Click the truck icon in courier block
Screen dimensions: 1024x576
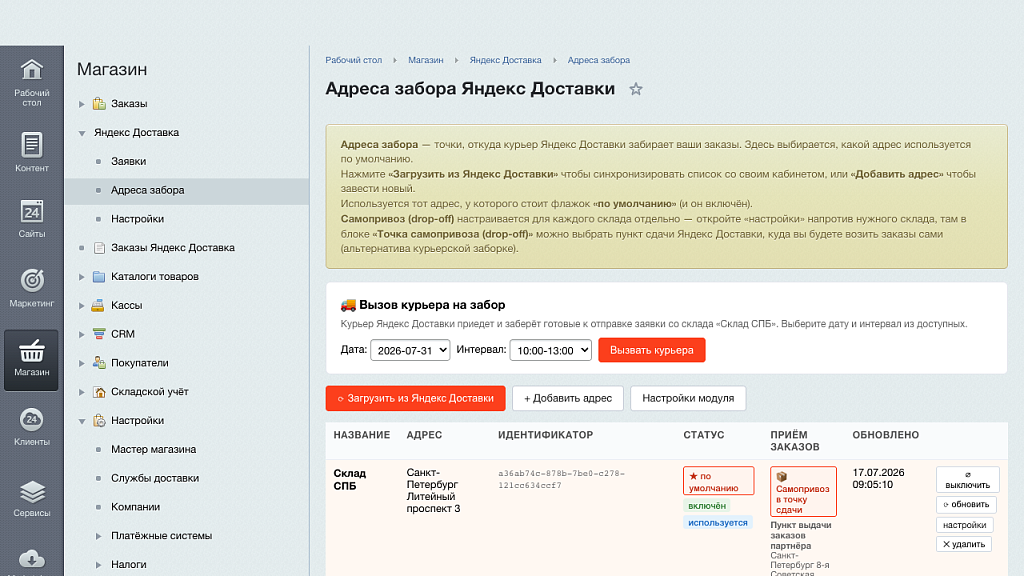348,304
